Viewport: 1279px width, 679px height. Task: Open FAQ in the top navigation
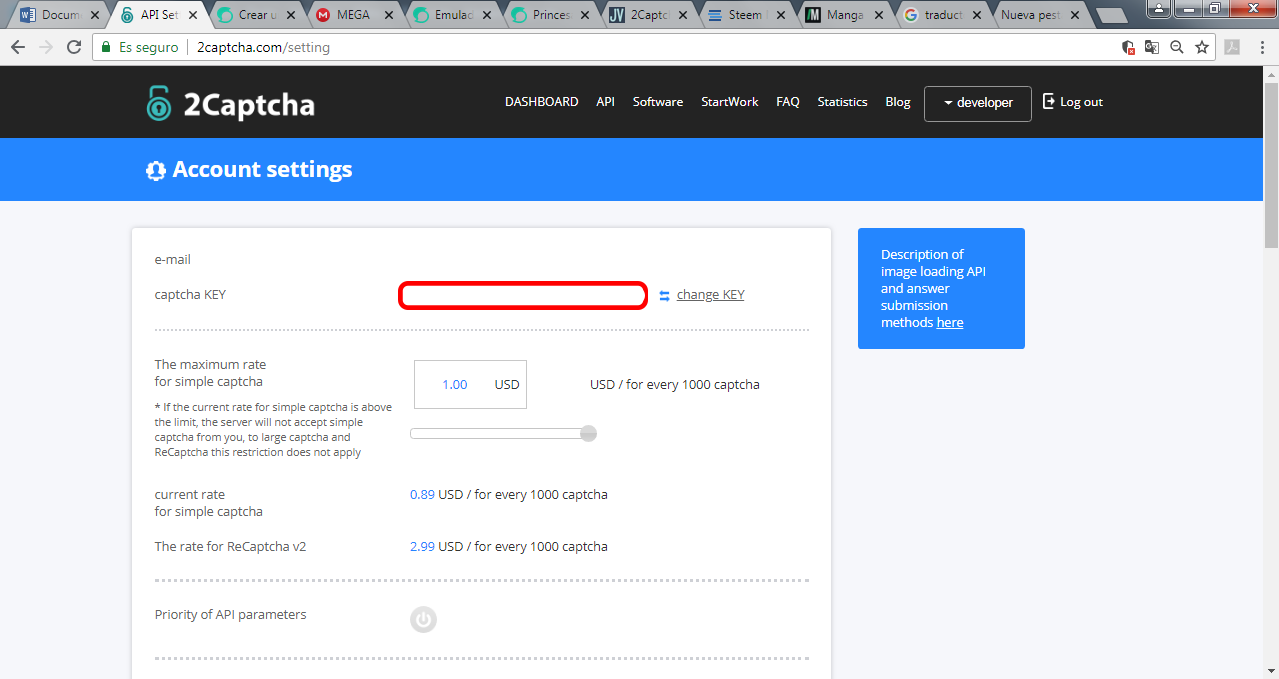click(788, 102)
